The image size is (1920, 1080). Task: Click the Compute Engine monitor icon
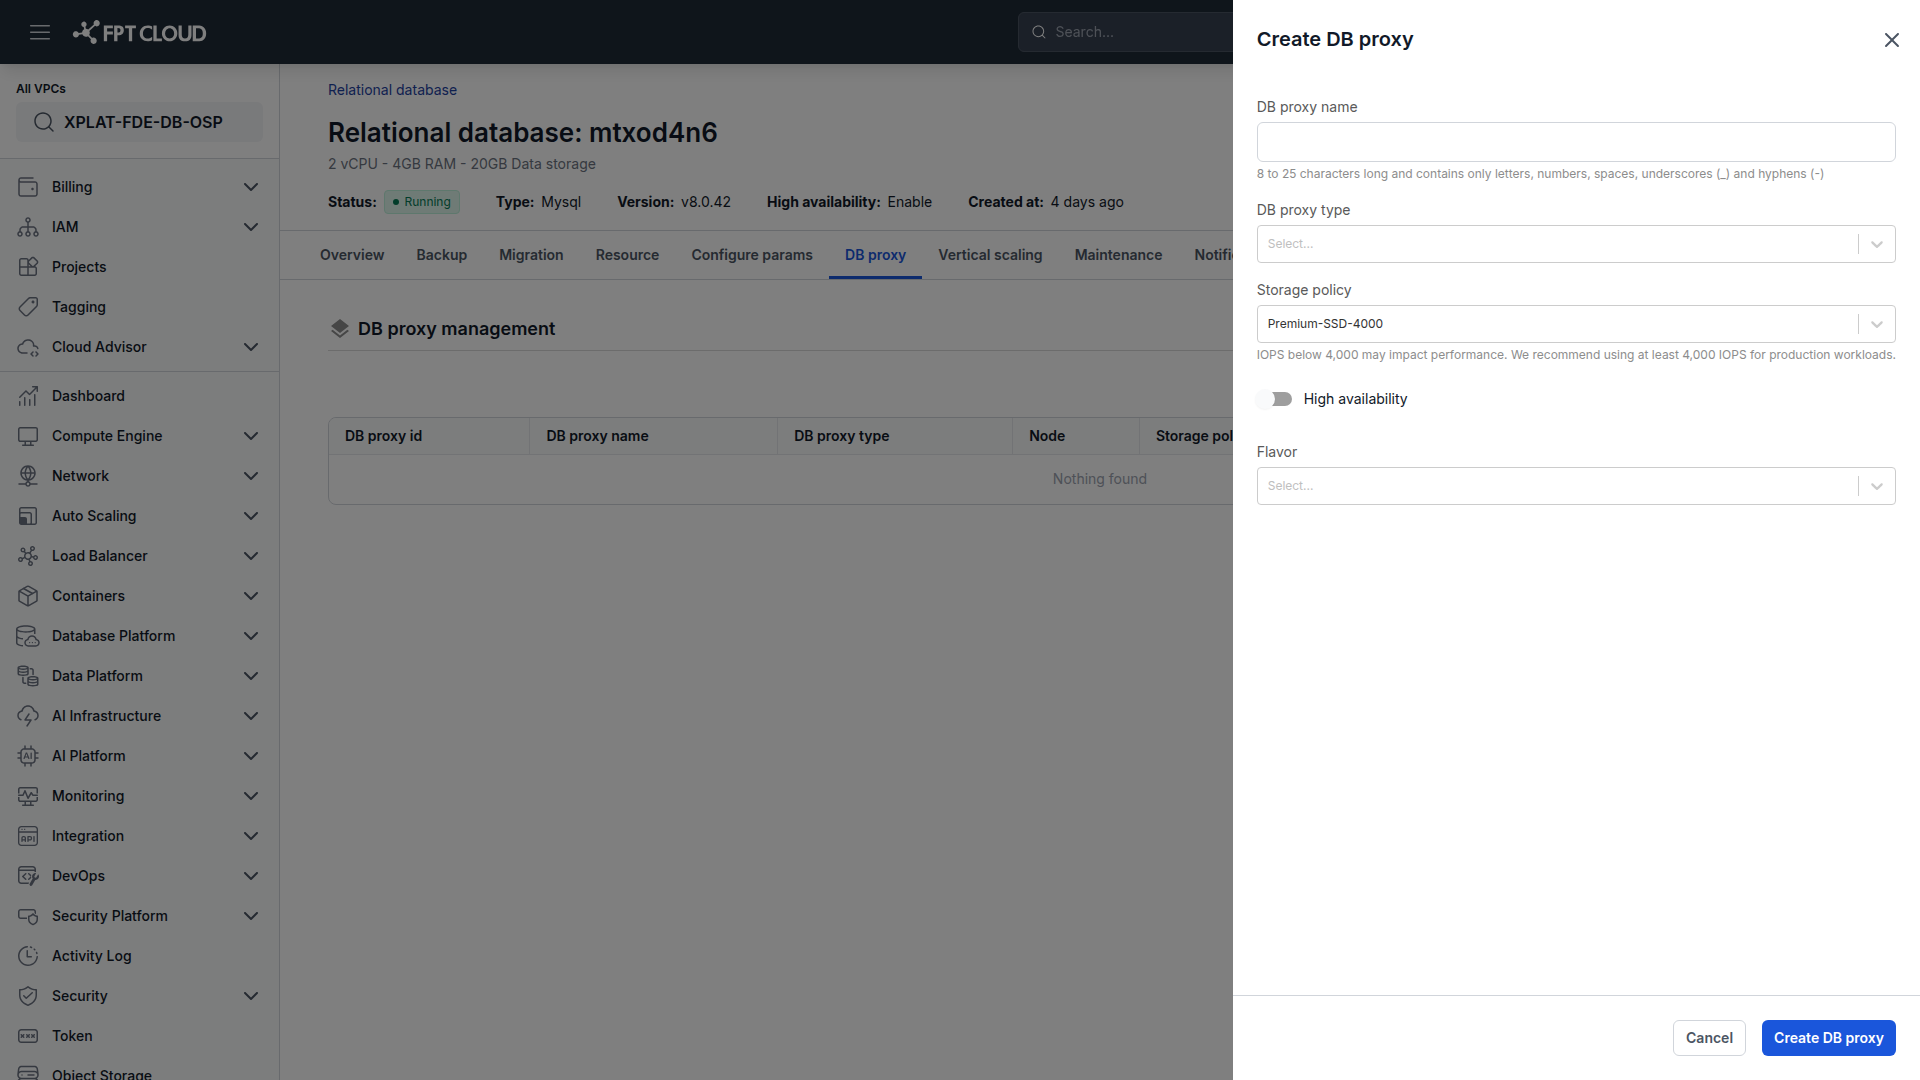28,436
